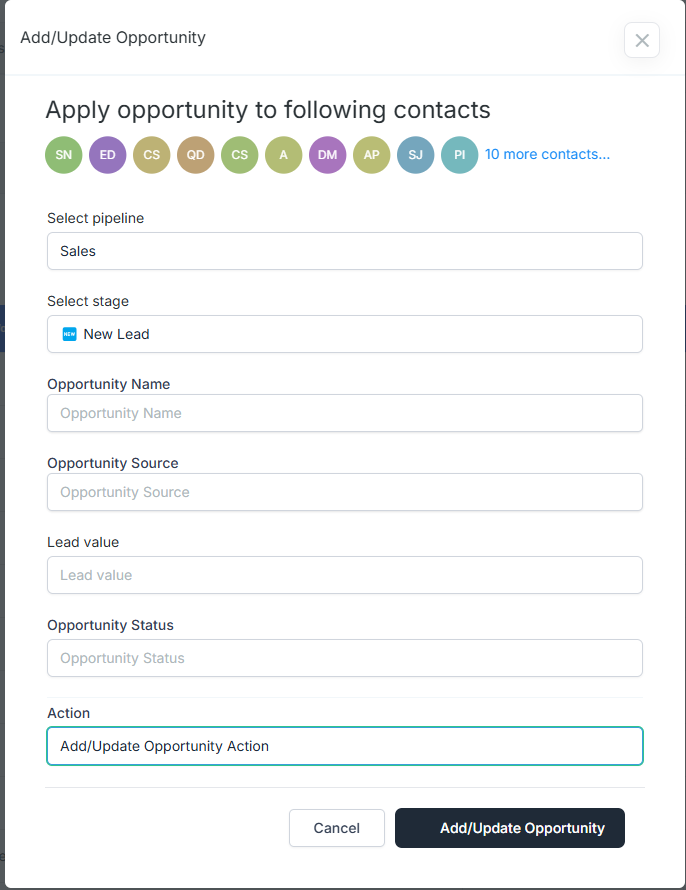Close the Add/Update Opportunity dialog
Viewport: 686px width, 890px height.
pos(642,40)
